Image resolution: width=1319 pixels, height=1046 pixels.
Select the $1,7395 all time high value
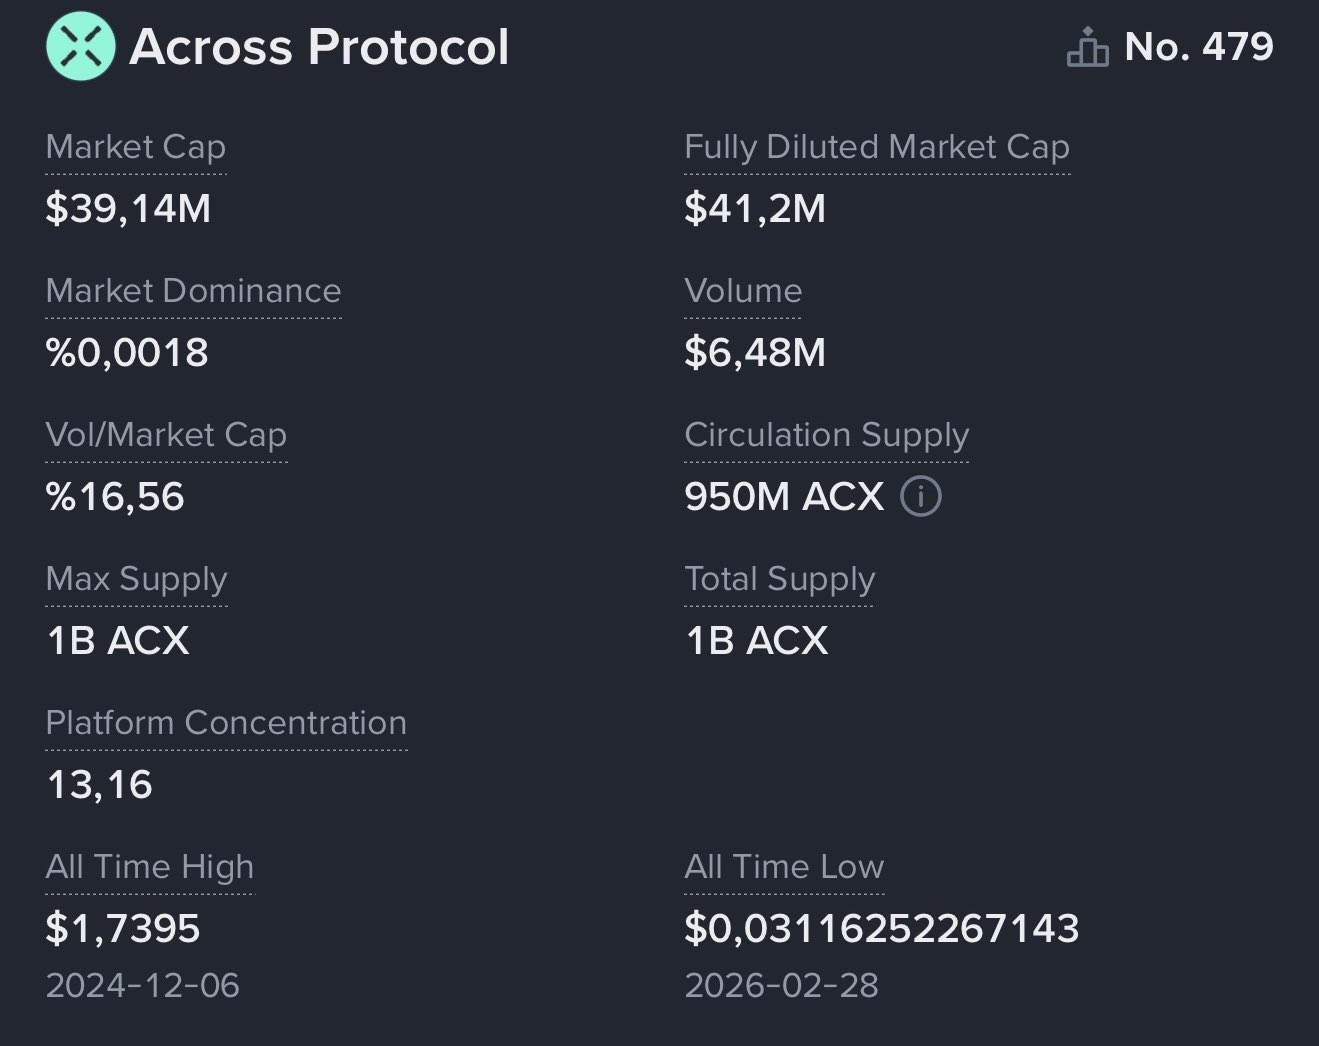(x=123, y=928)
